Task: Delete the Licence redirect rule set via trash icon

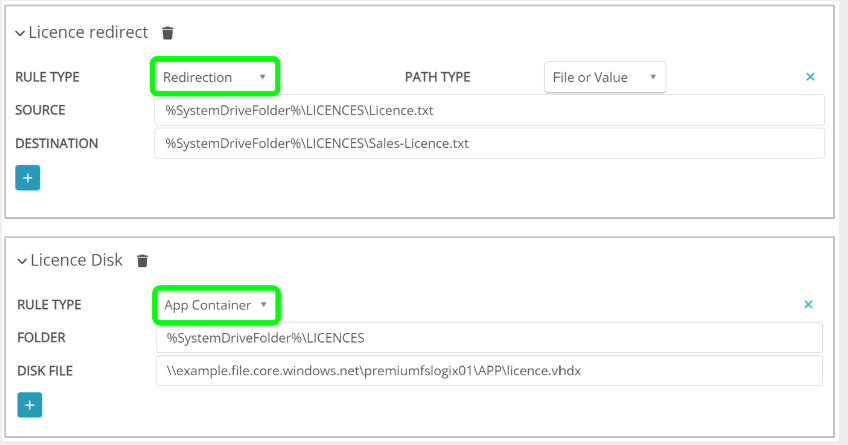Action: point(168,33)
